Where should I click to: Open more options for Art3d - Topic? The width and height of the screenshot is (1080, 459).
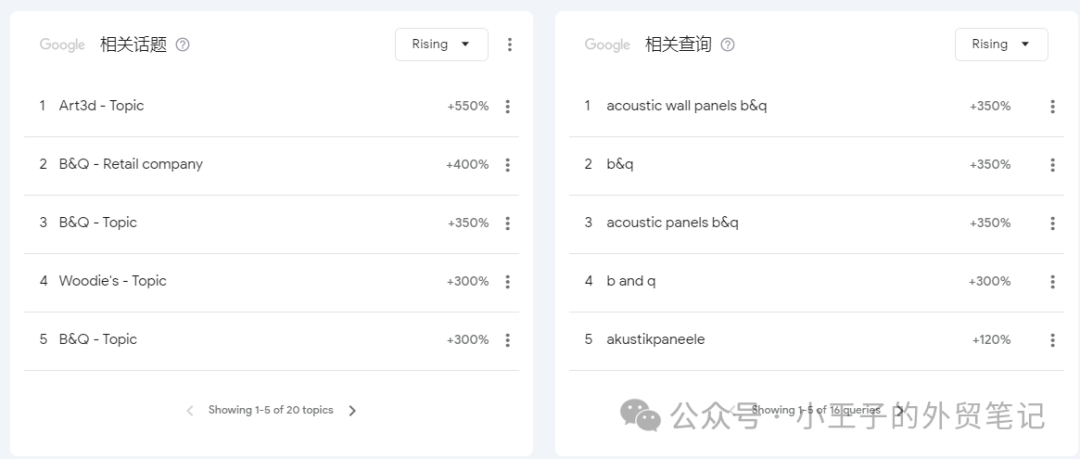(x=507, y=107)
